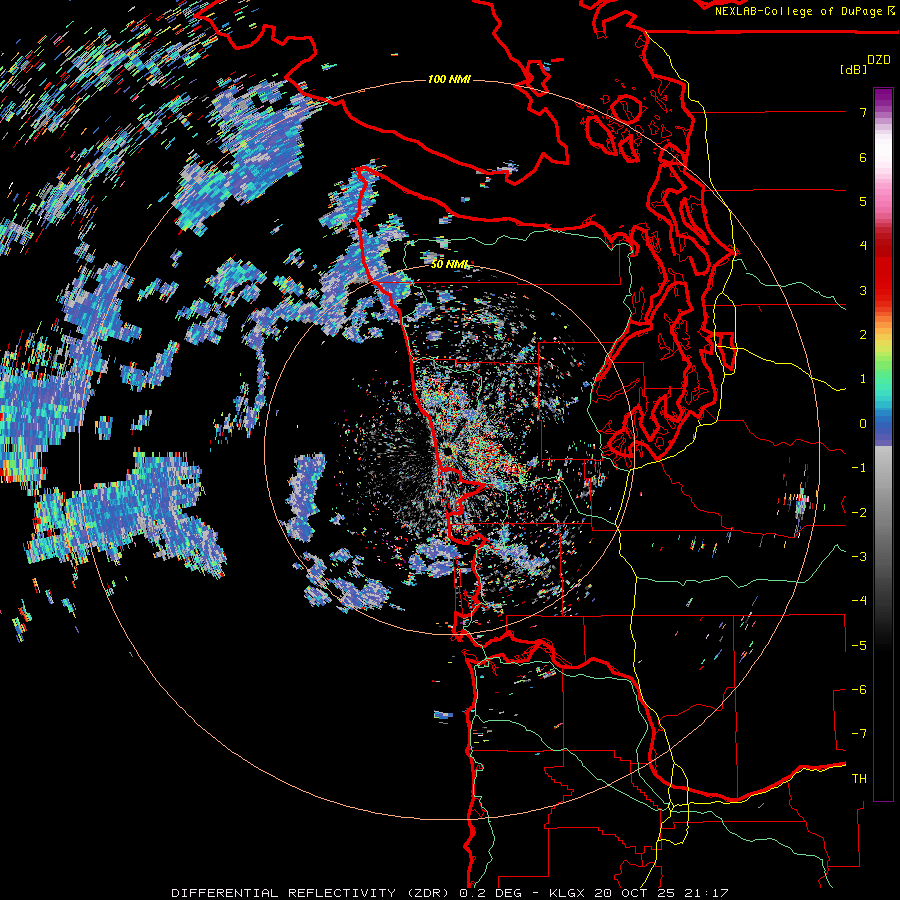Screen dimensions: 900x900
Task: Click the KLGX radar site center dot
Action: [447, 452]
